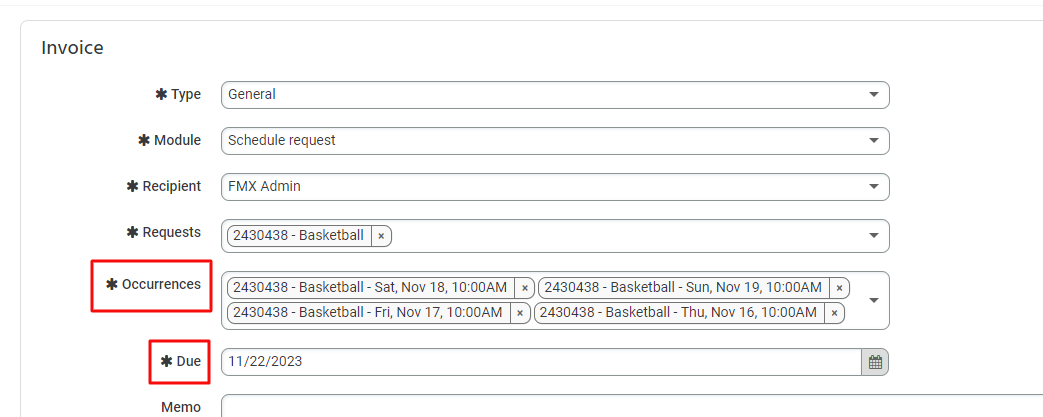Click the Sat, Nov 18 occurrence tag

point(370,288)
